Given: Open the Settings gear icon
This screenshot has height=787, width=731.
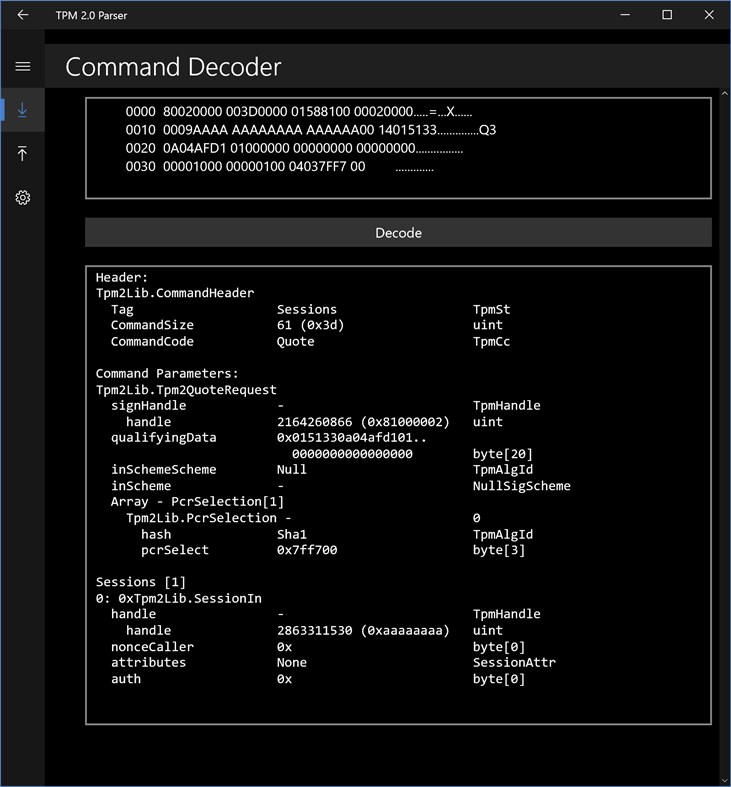Looking at the screenshot, I should [x=23, y=197].
